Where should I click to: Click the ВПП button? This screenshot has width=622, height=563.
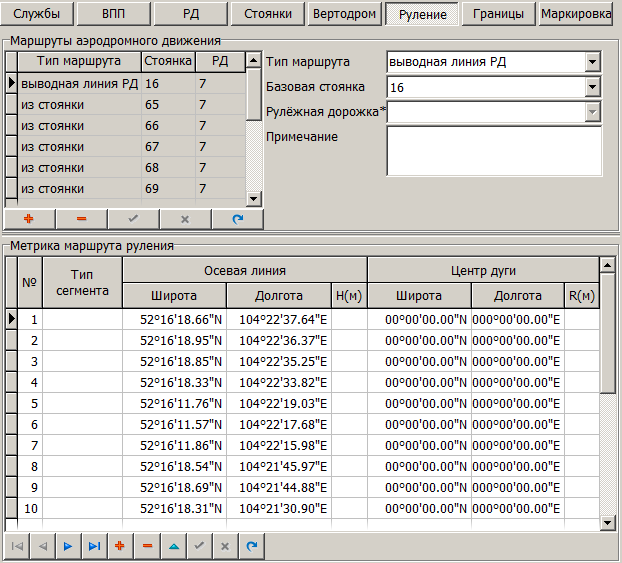(114, 15)
